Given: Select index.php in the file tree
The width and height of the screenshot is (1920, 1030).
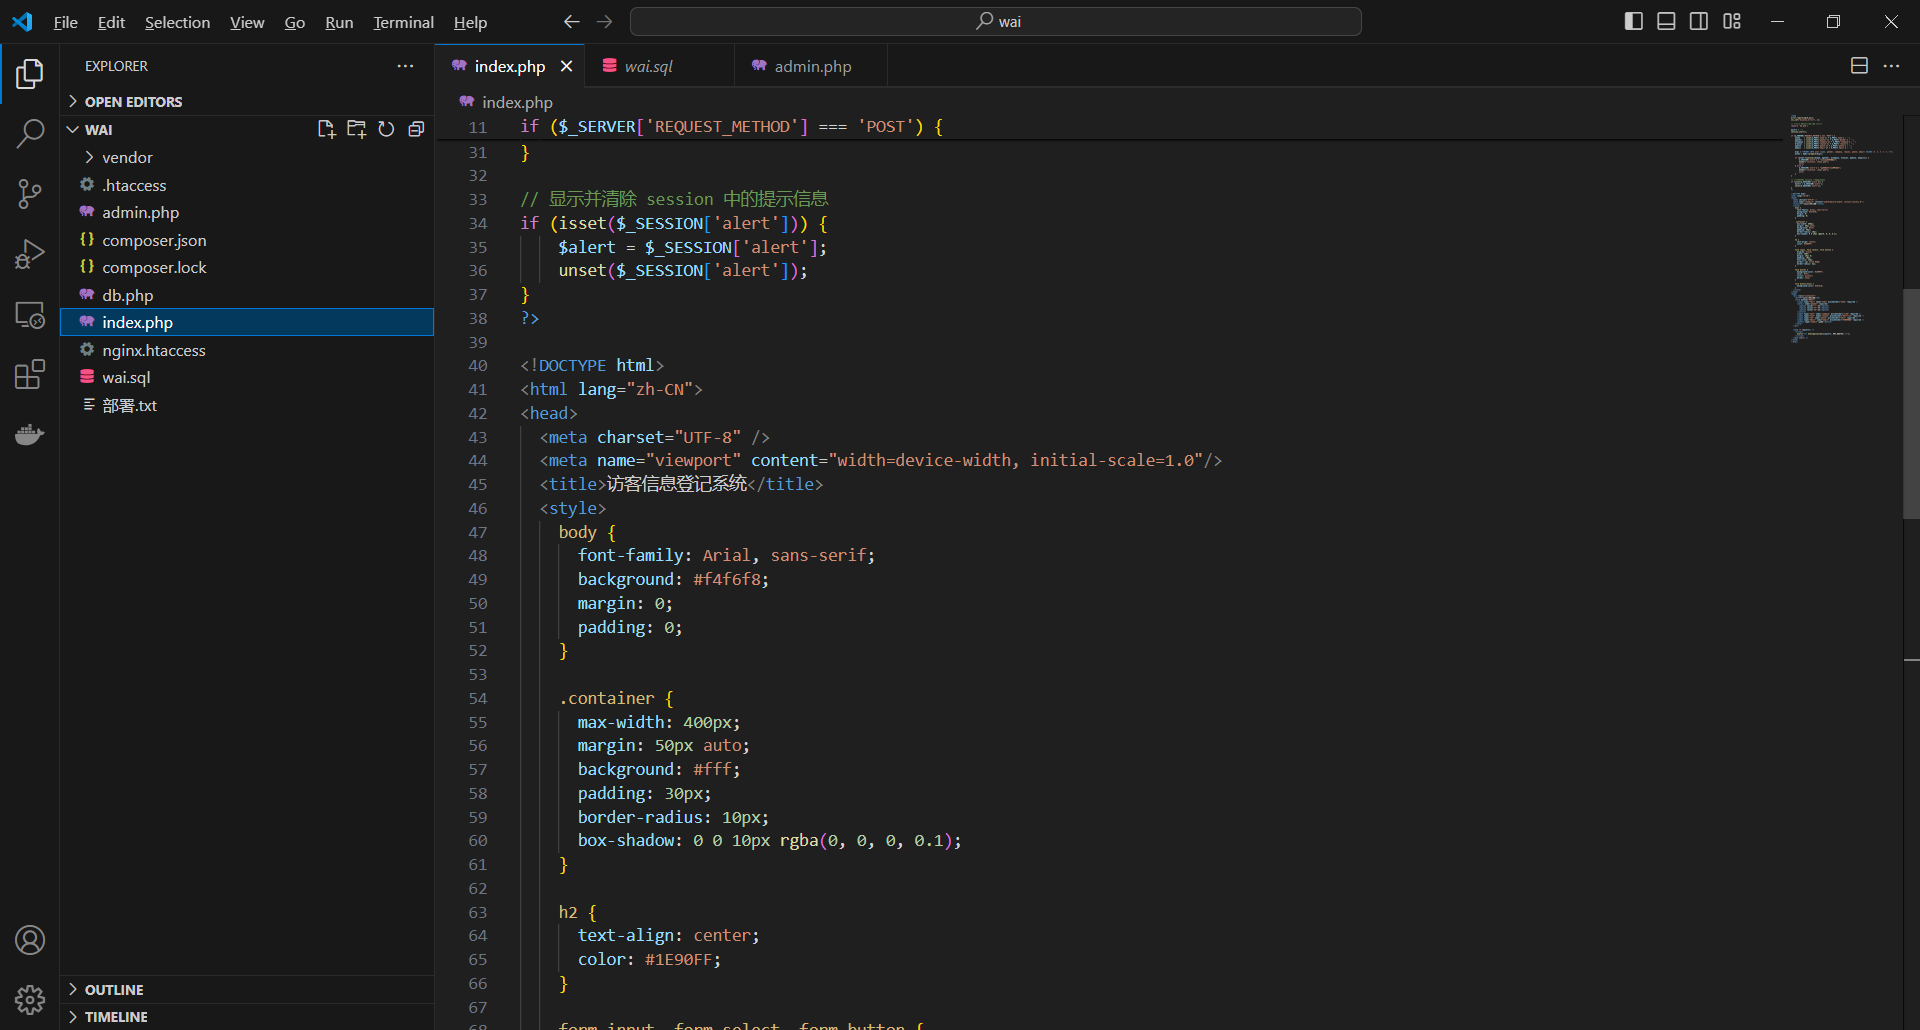Looking at the screenshot, I should click(x=247, y=322).
